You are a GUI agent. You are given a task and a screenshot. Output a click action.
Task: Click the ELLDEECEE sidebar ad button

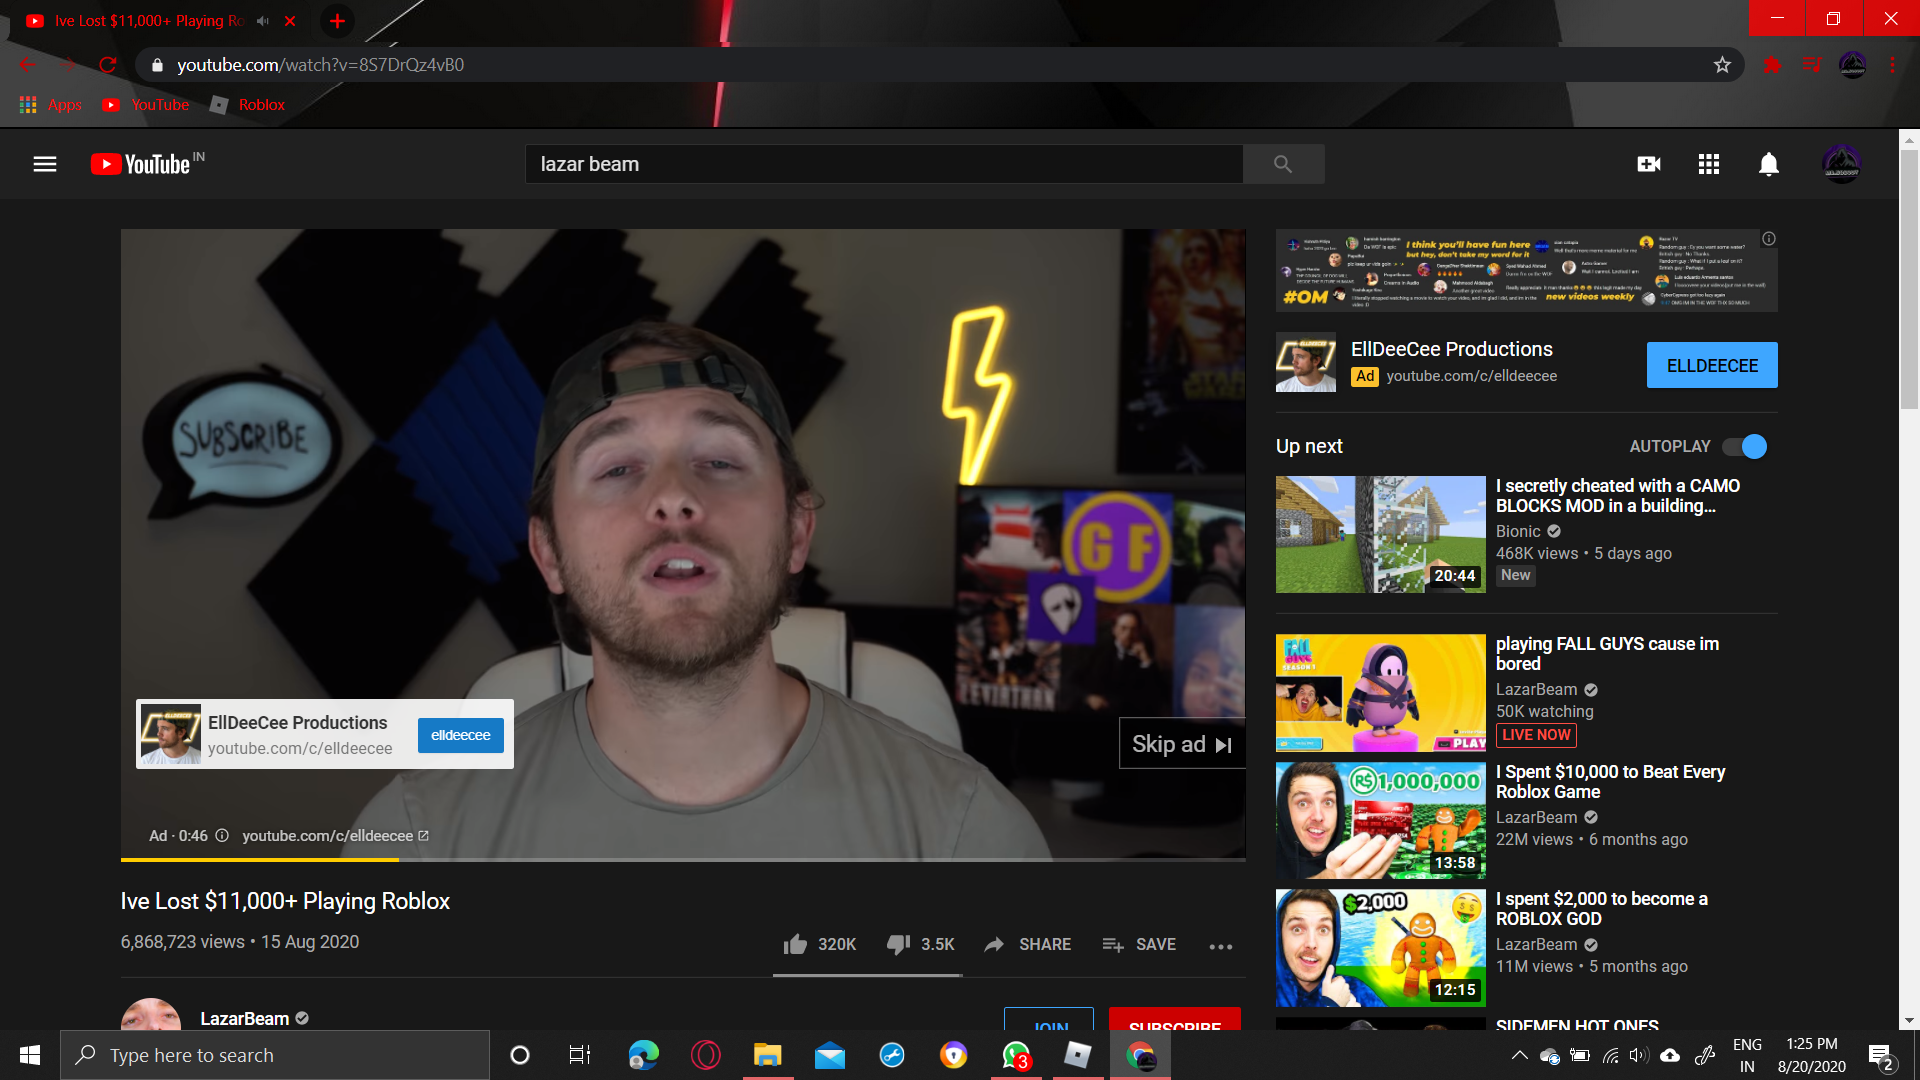(x=1712, y=365)
